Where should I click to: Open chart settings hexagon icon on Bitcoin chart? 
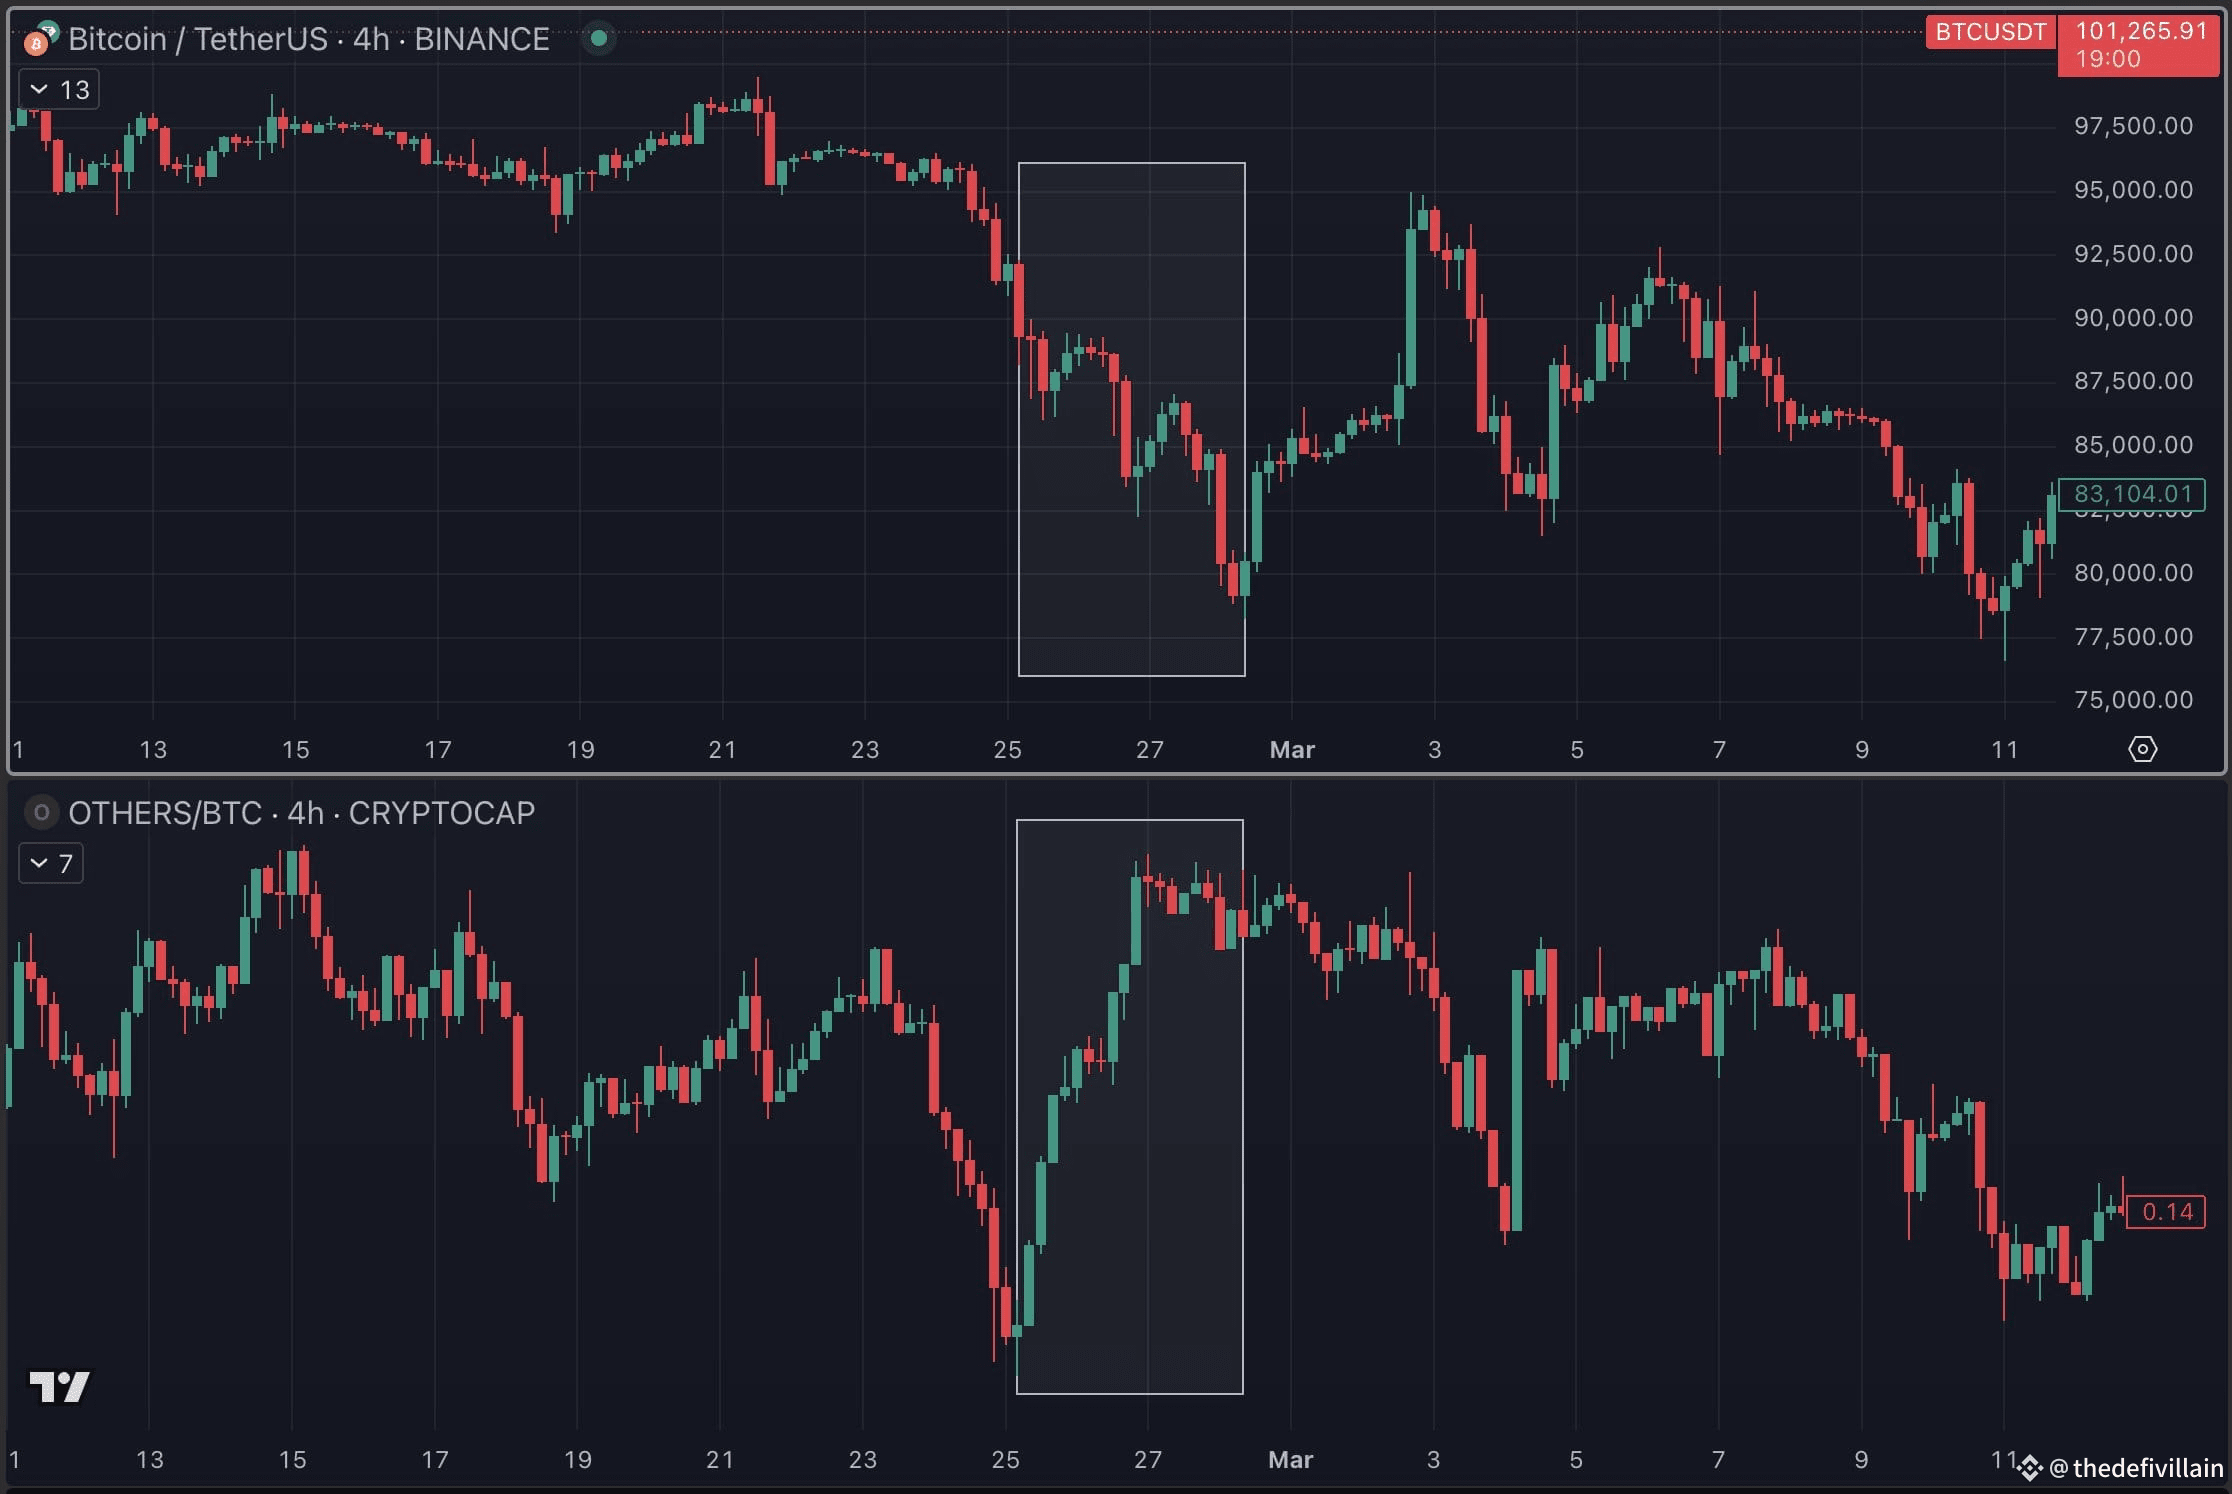pyautogui.click(x=2142, y=749)
